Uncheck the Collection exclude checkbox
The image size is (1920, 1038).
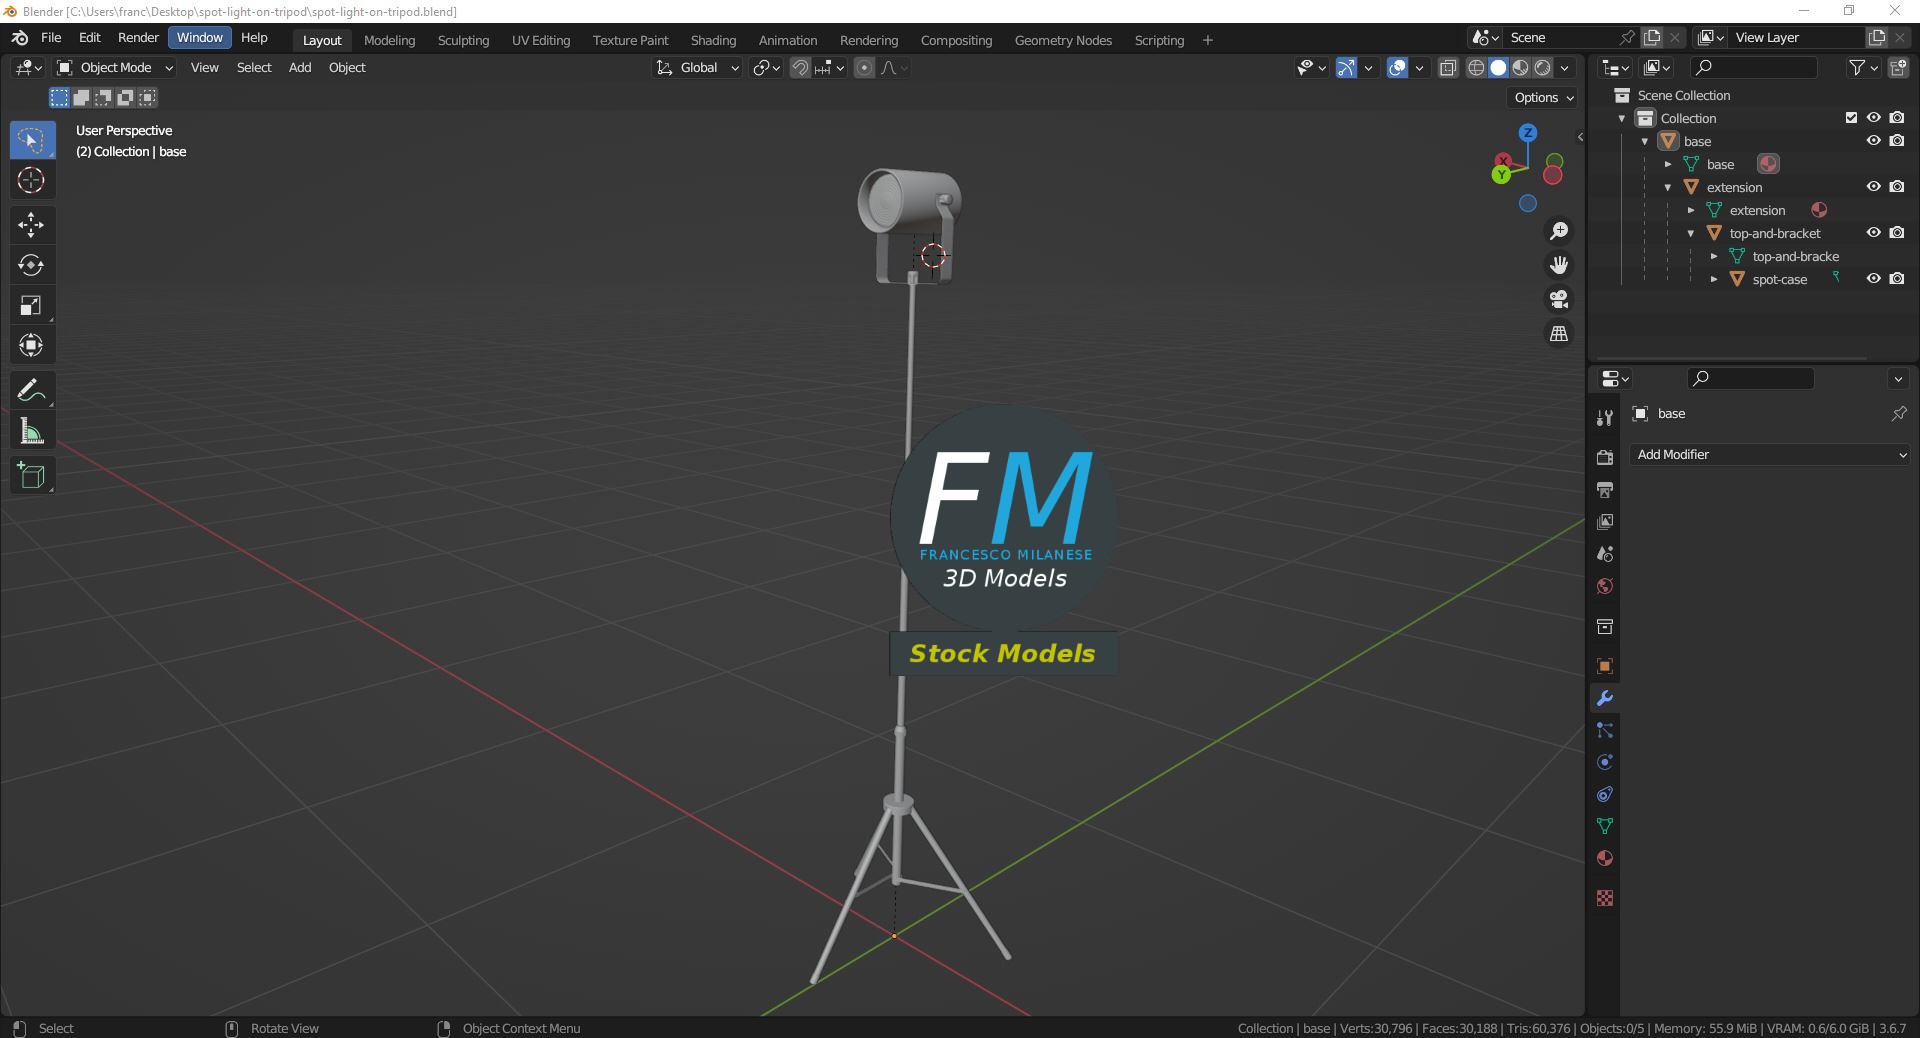[x=1851, y=118]
